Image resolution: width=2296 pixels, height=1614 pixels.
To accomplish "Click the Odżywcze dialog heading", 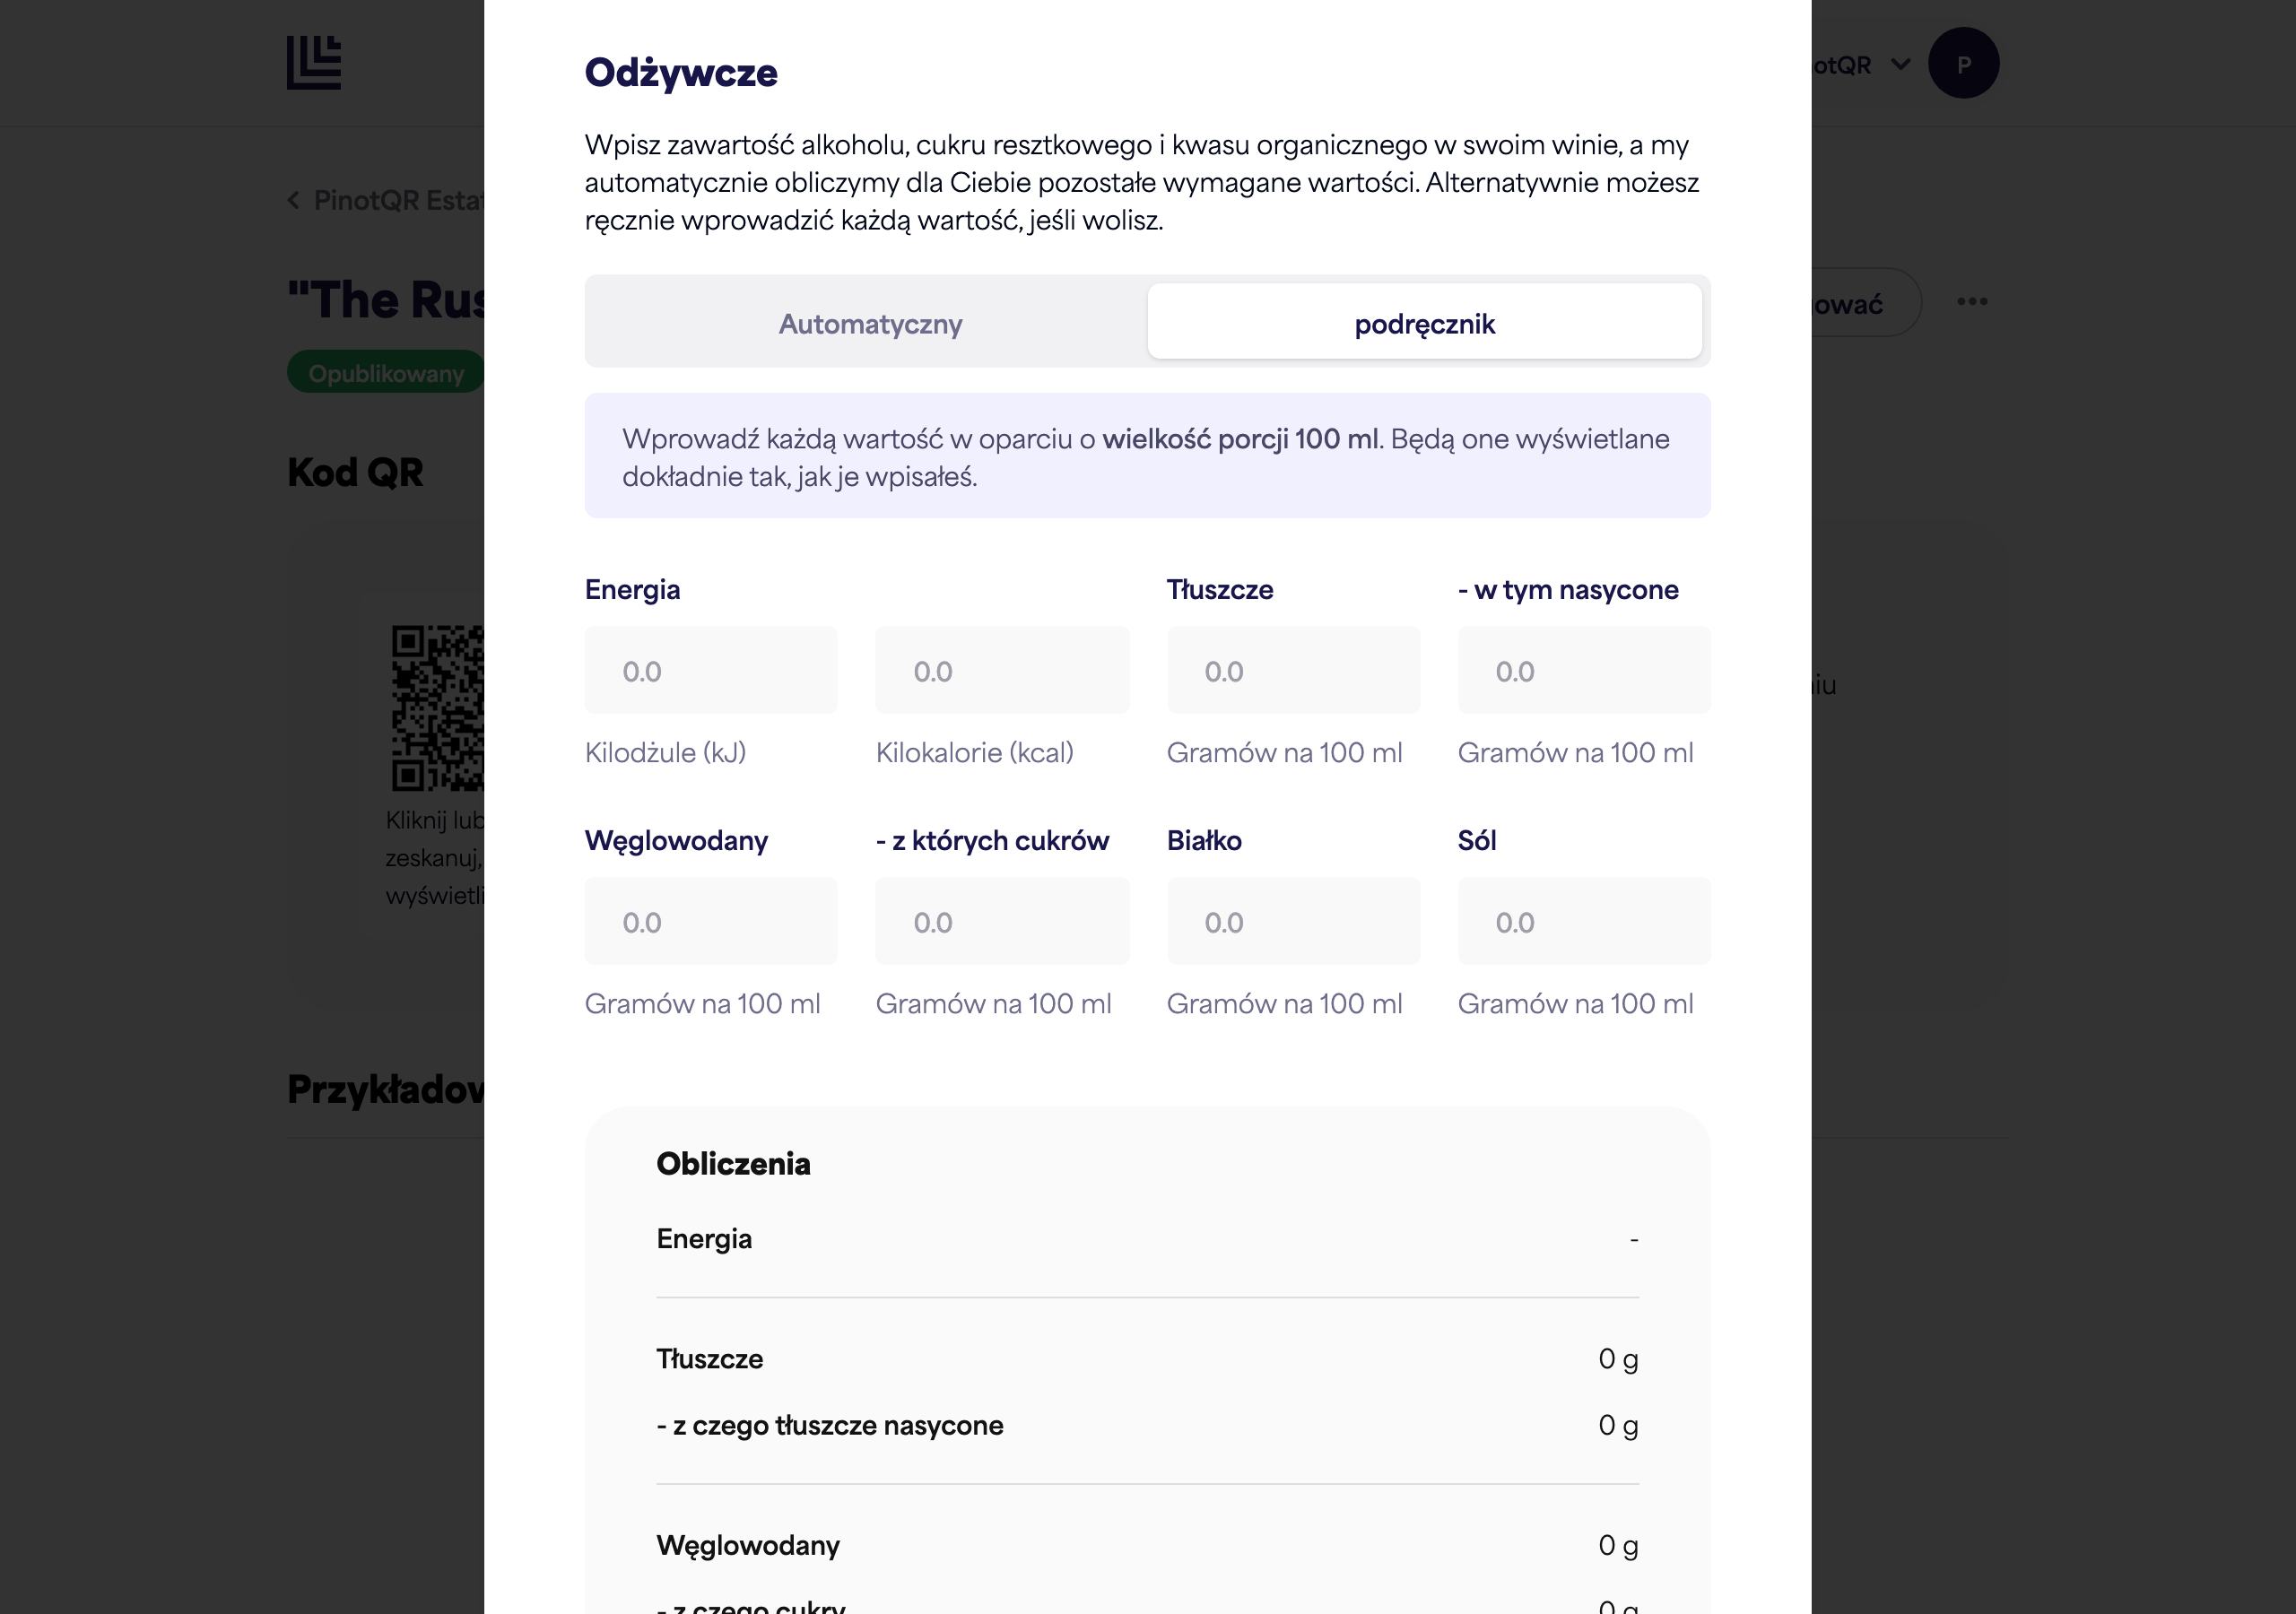I will coord(681,73).
